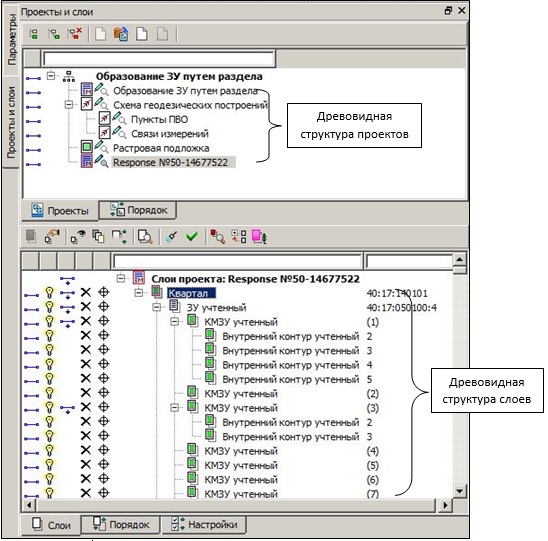Click the magenta layer with tree icon
Screen dimensions: 548x541
click(x=259, y=237)
